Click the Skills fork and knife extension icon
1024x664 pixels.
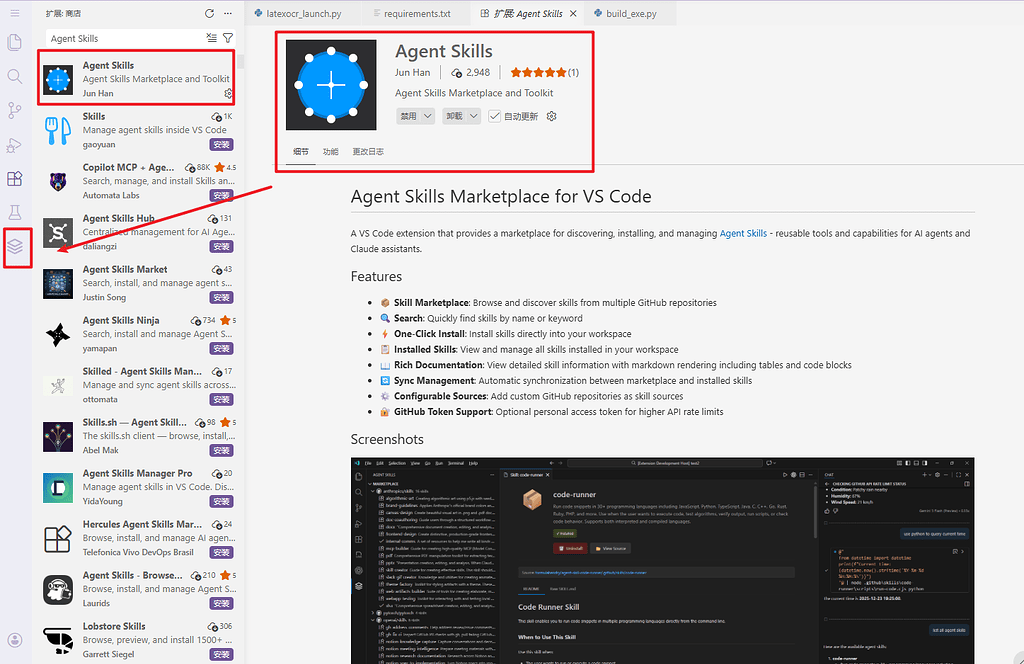coord(58,131)
